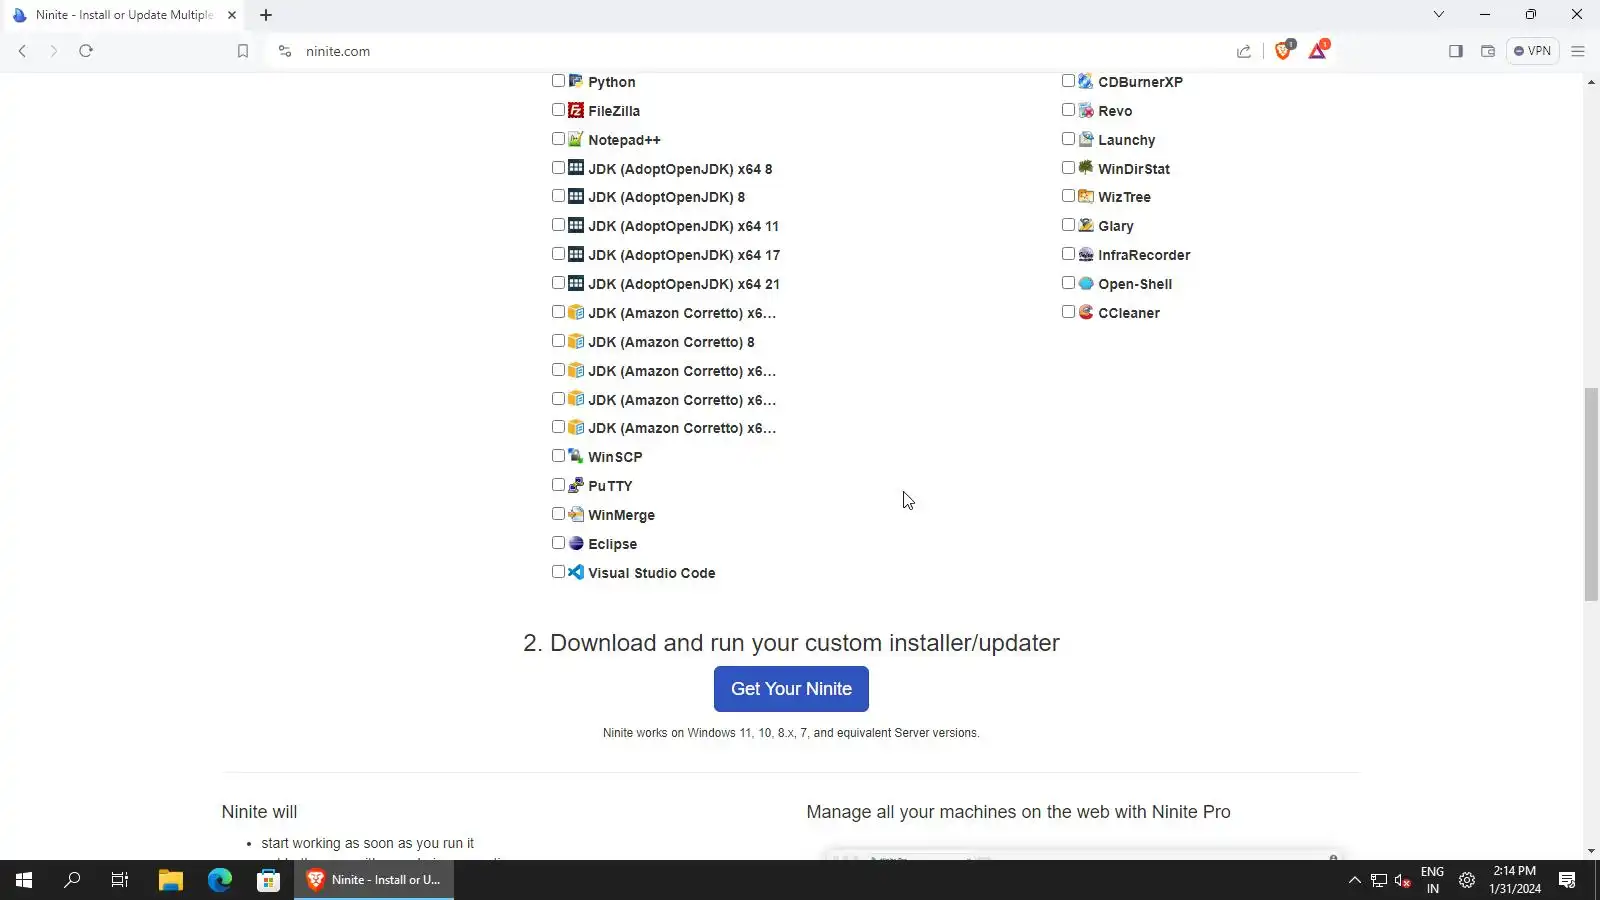Click the JDK (AdoptOpenJDK) x64 21 label
1600x900 pixels.
click(x=684, y=284)
